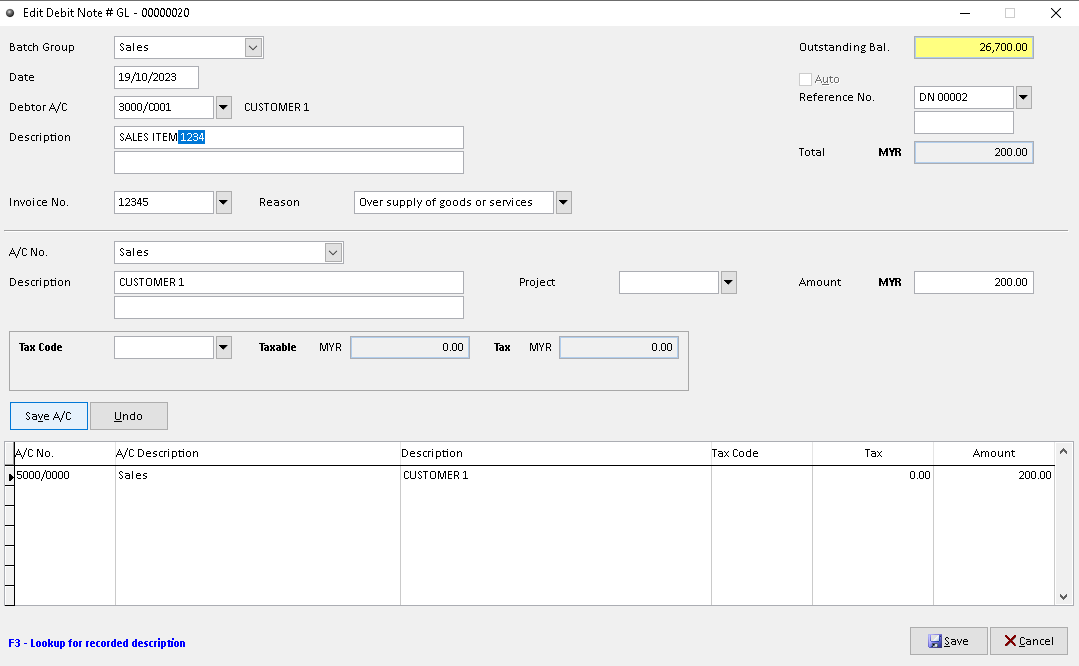Click the app icon in the title bar
This screenshot has height=666, width=1079.
[10, 13]
